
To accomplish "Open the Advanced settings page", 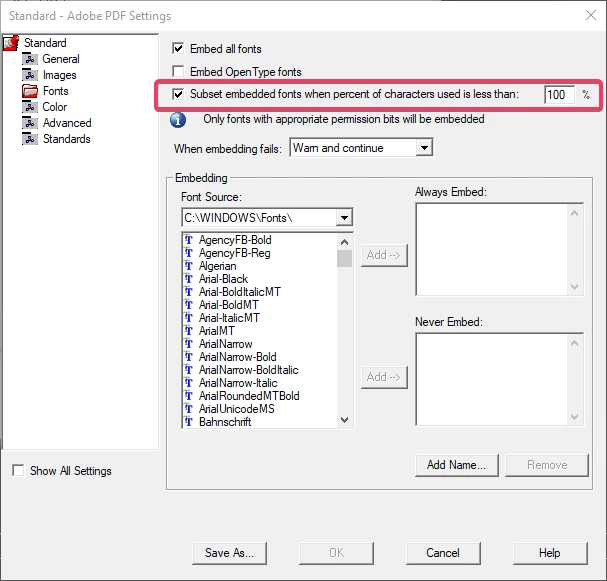I will [67, 123].
